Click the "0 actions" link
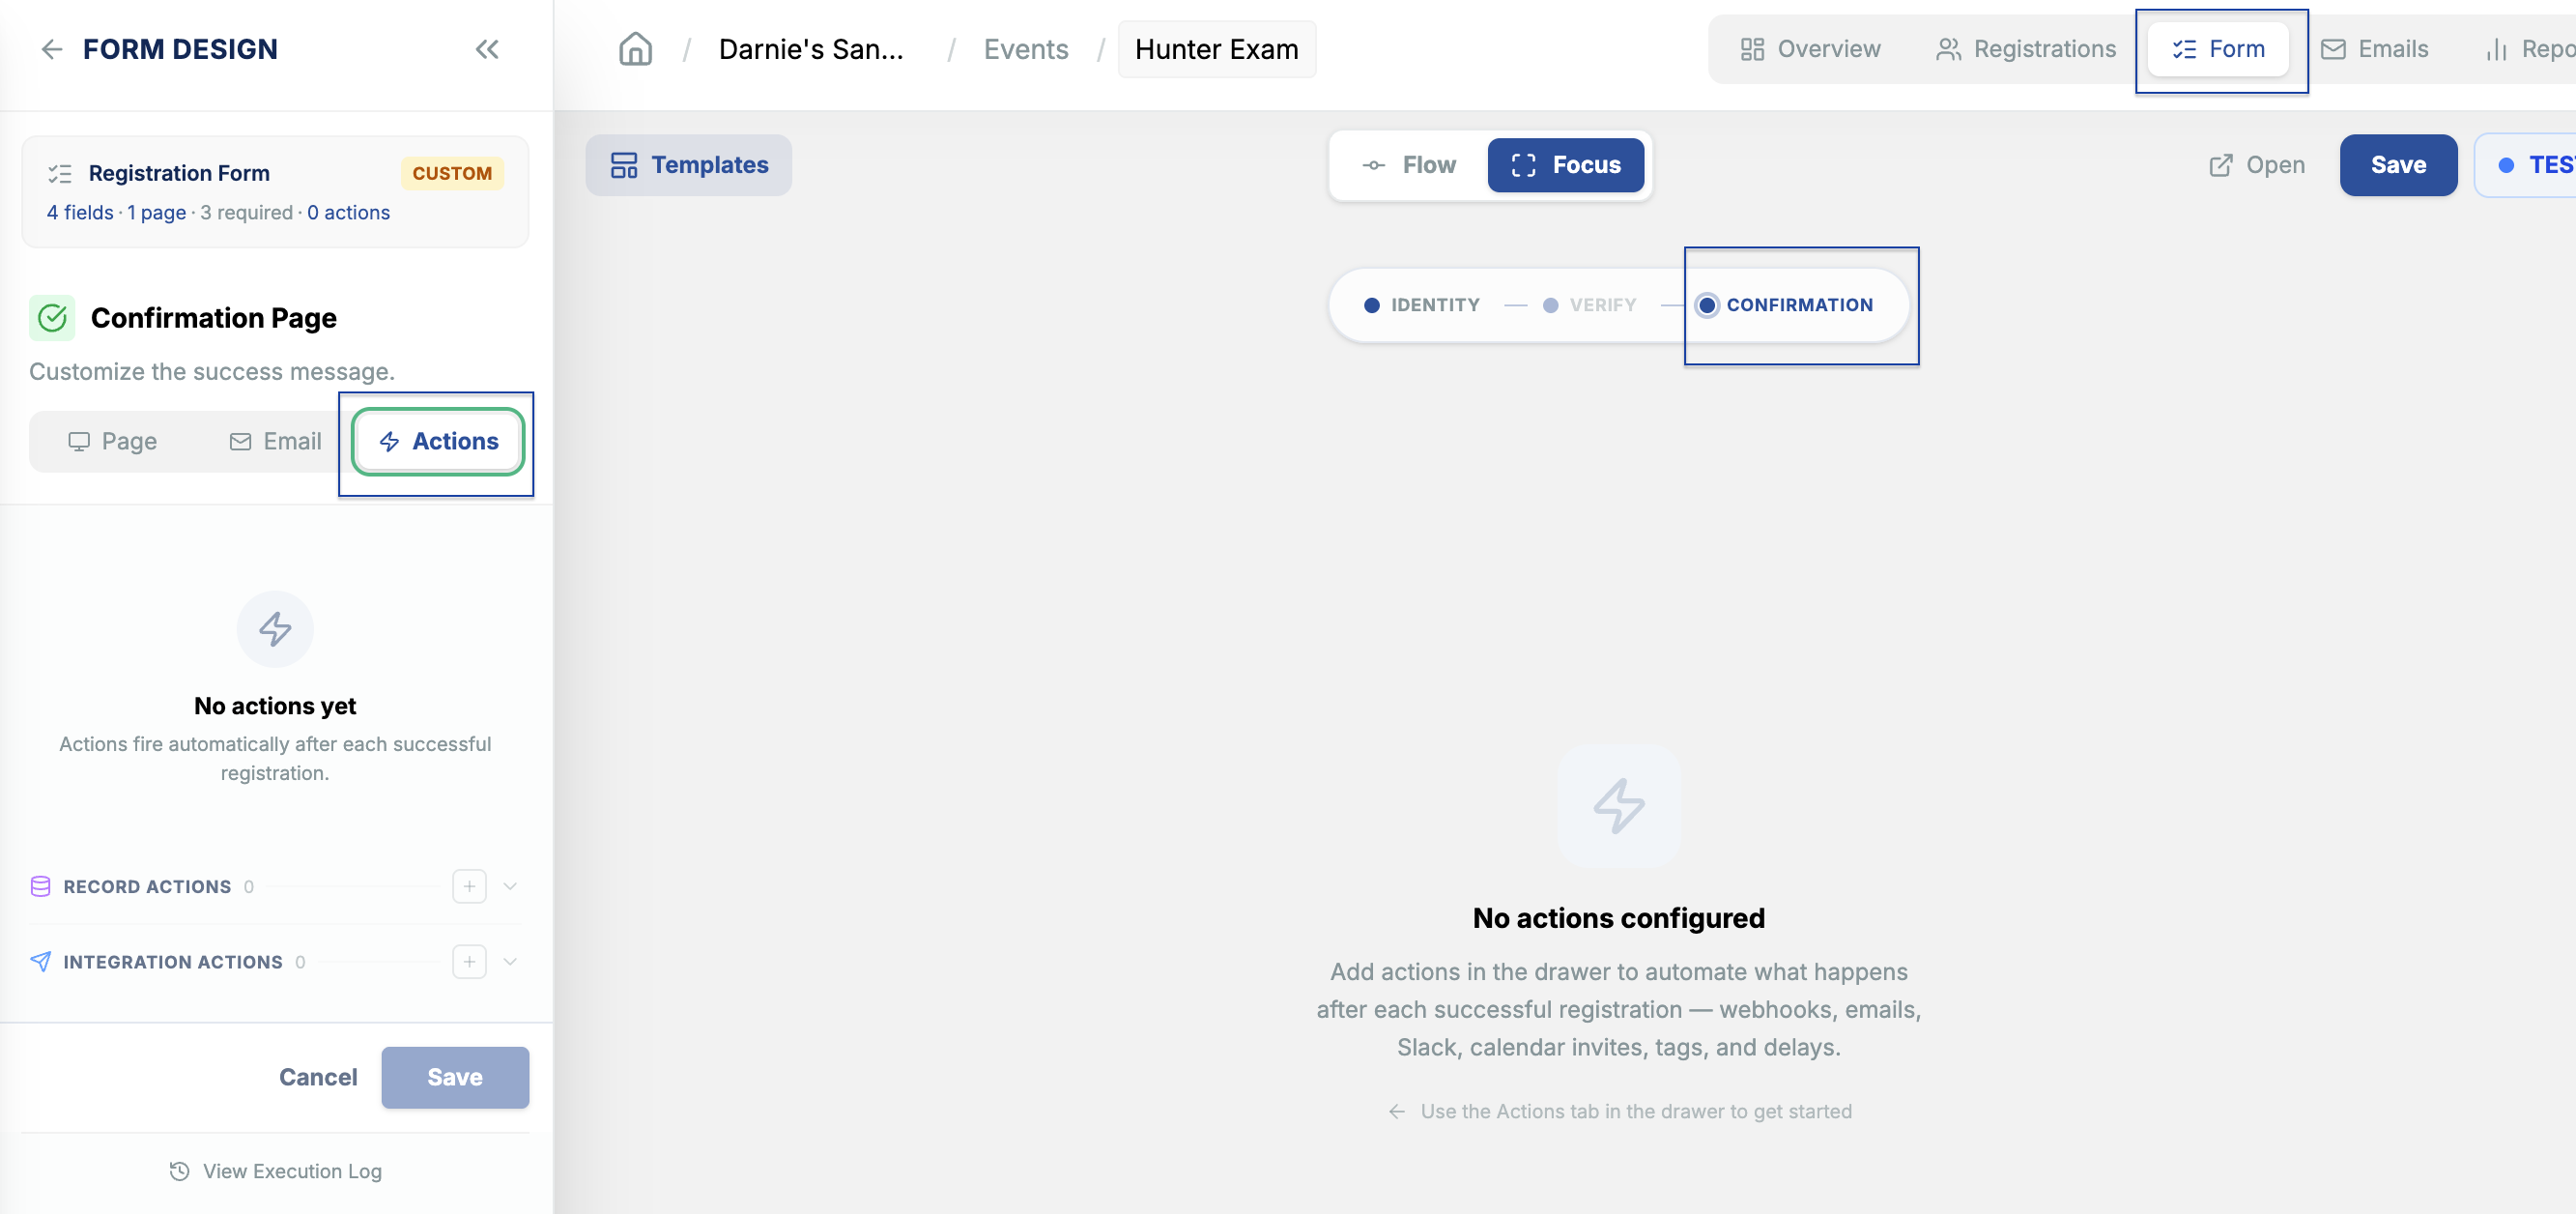 pyautogui.click(x=349, y=213)
